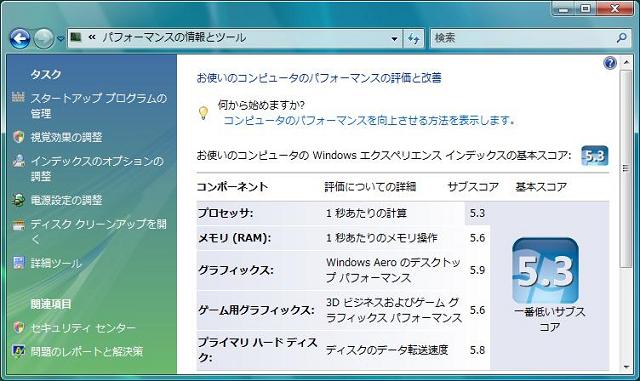Click the shield icon beside 視覚効果の調整
This screenshot has width=640, height=381.
coord(18,137)
